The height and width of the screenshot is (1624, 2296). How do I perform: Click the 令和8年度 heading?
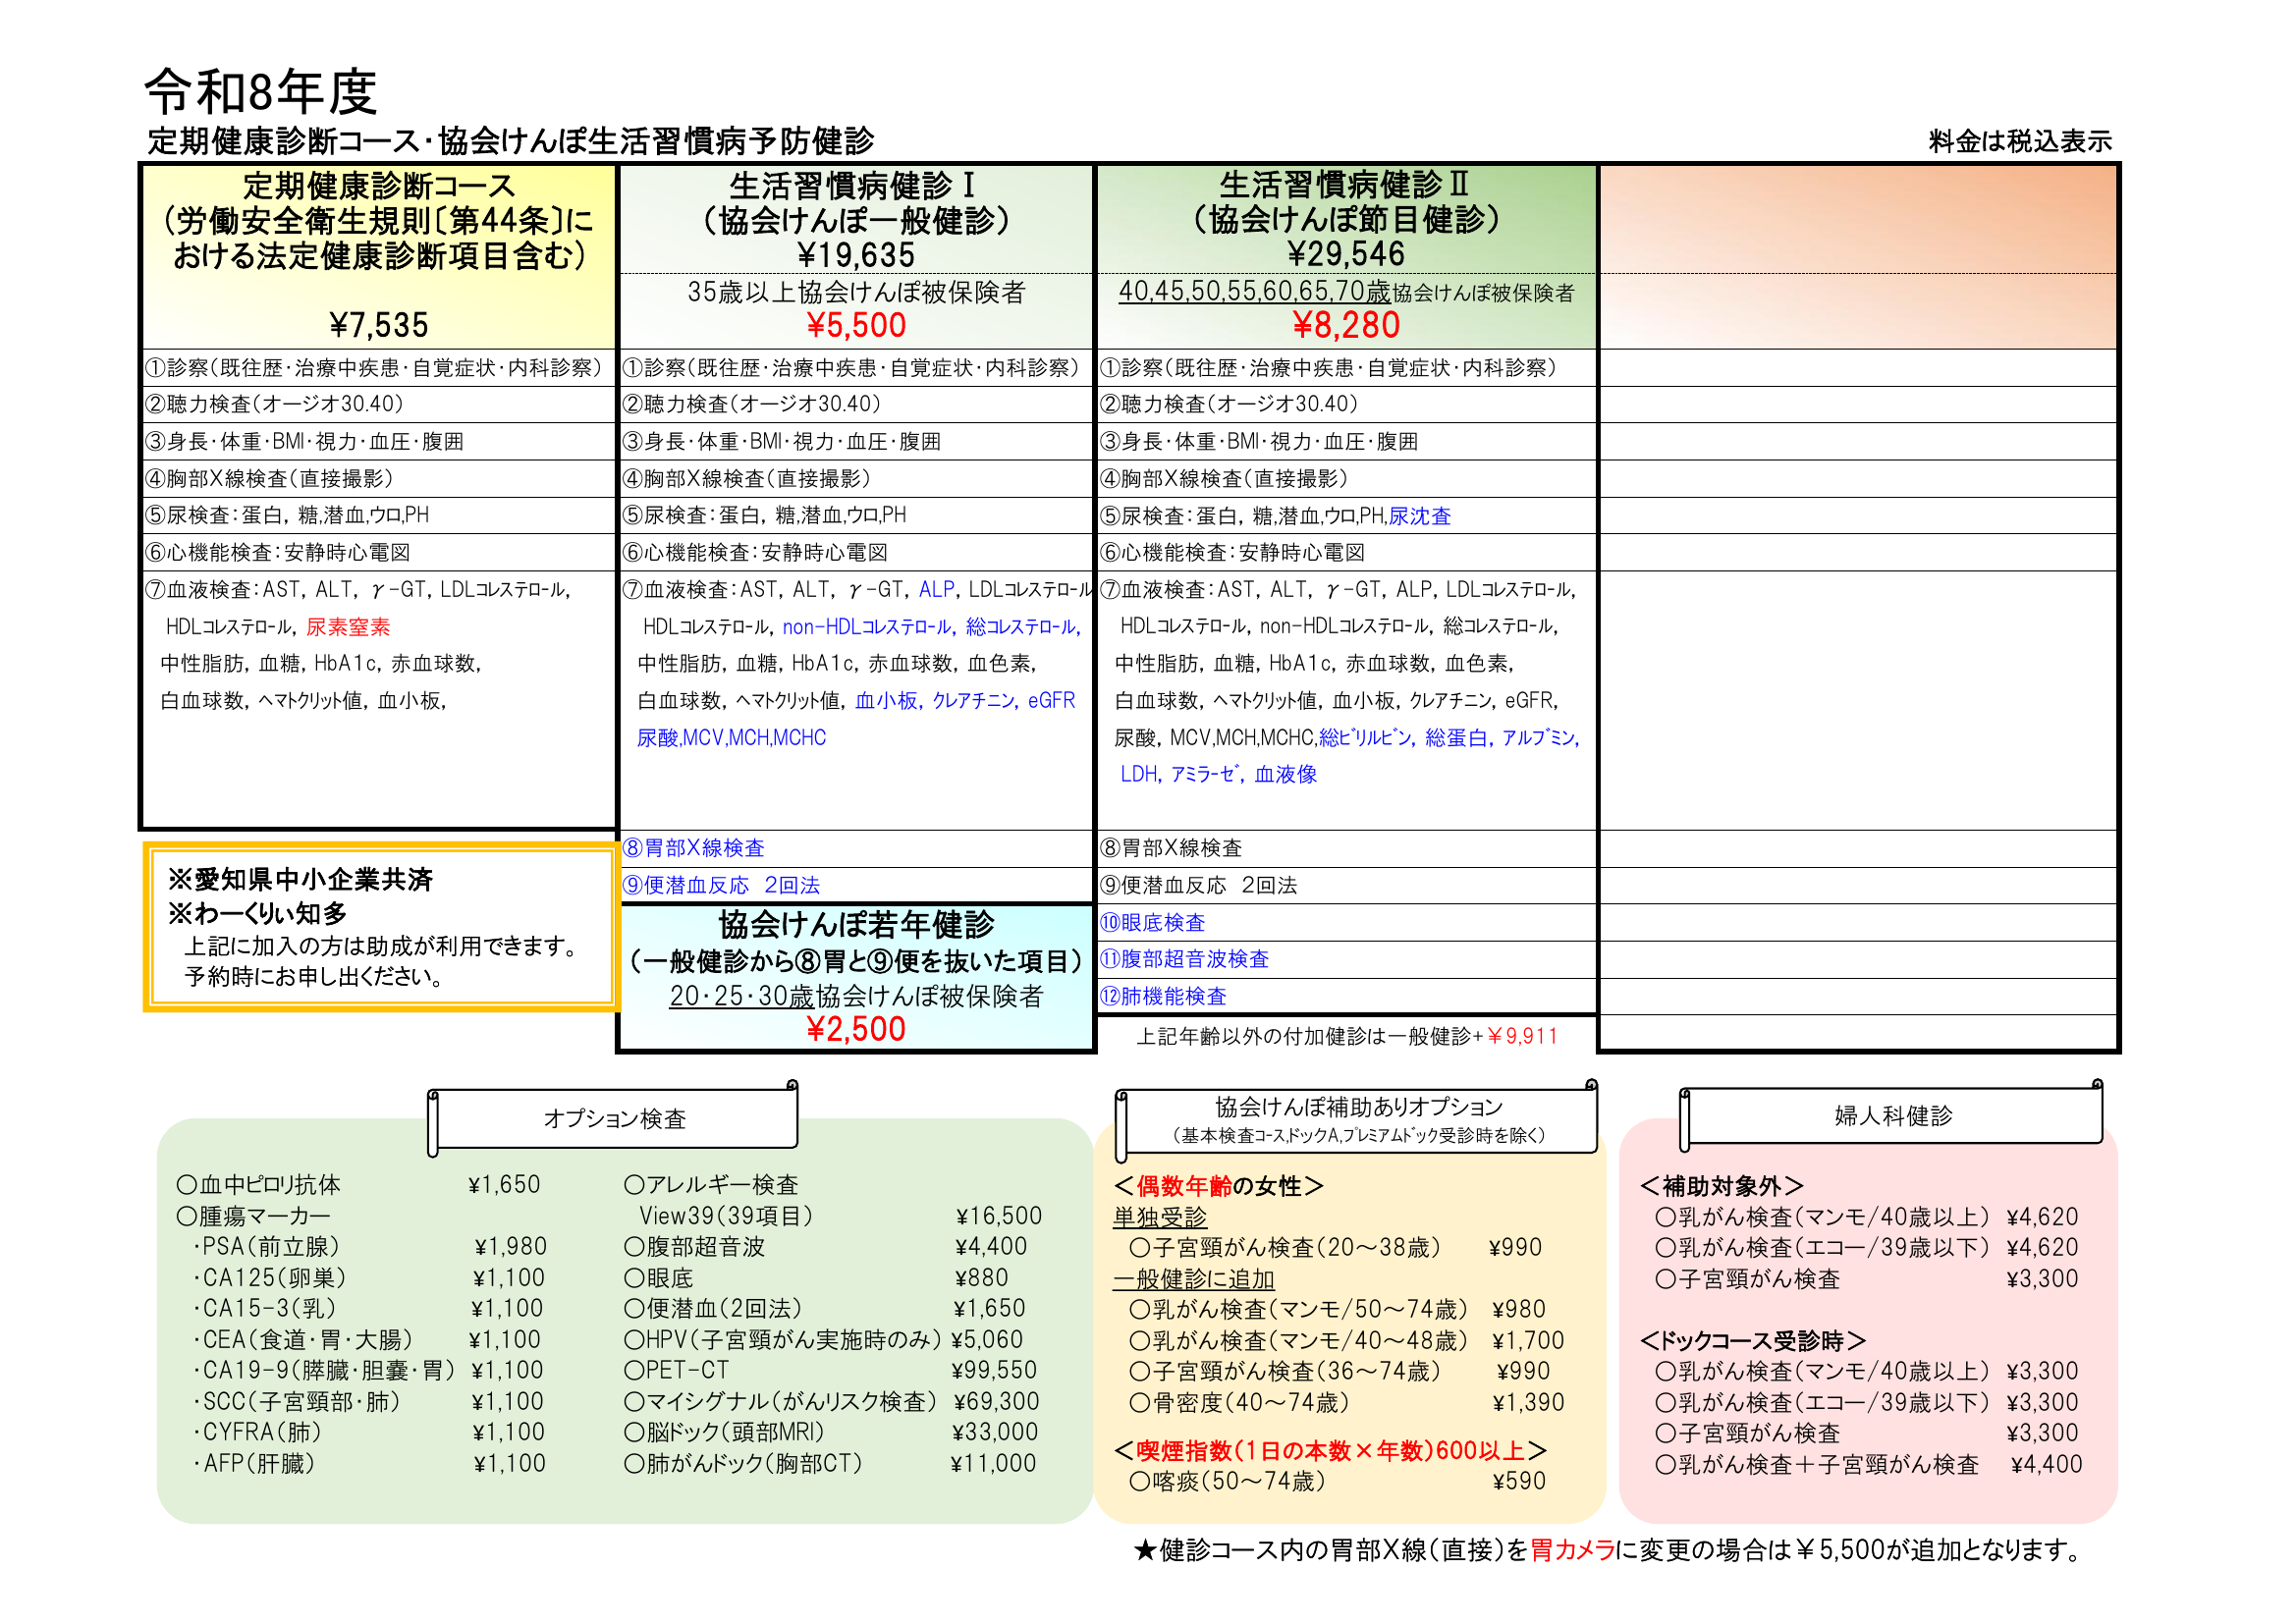(x=261, y=93)
